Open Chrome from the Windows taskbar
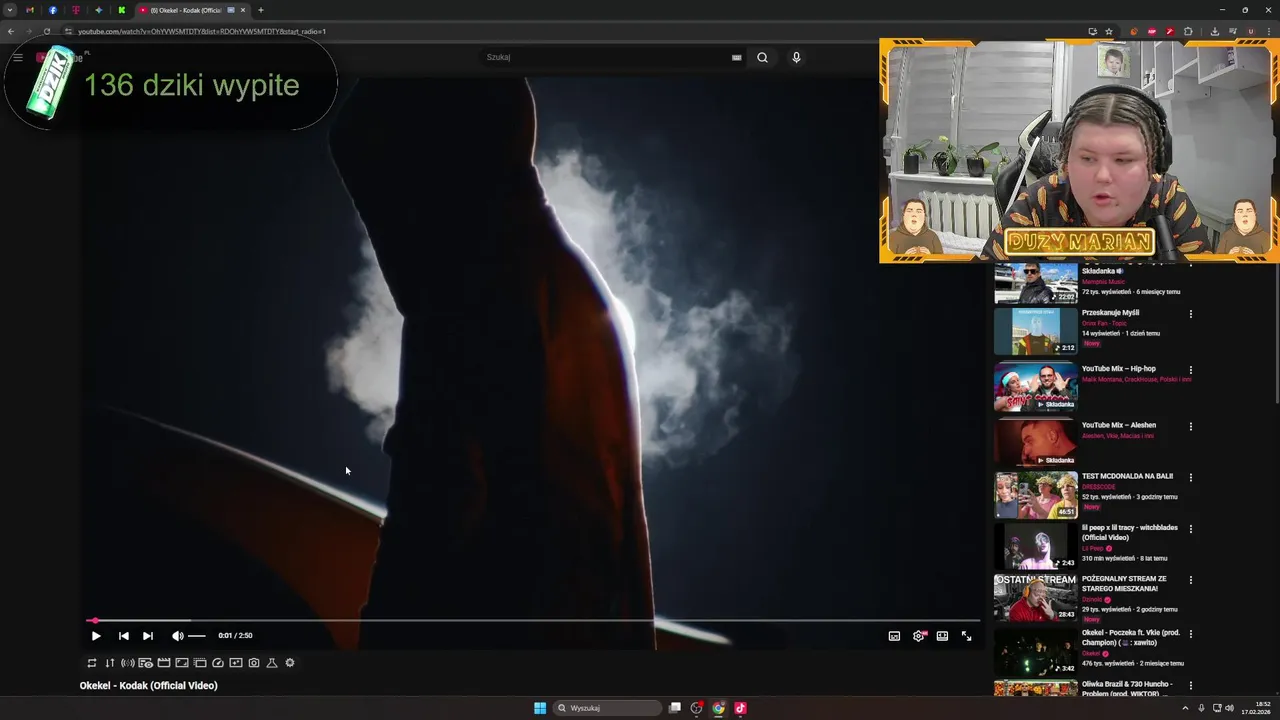Image resolution: width=1280 pixels, height=720 pixels. [718, 708]
